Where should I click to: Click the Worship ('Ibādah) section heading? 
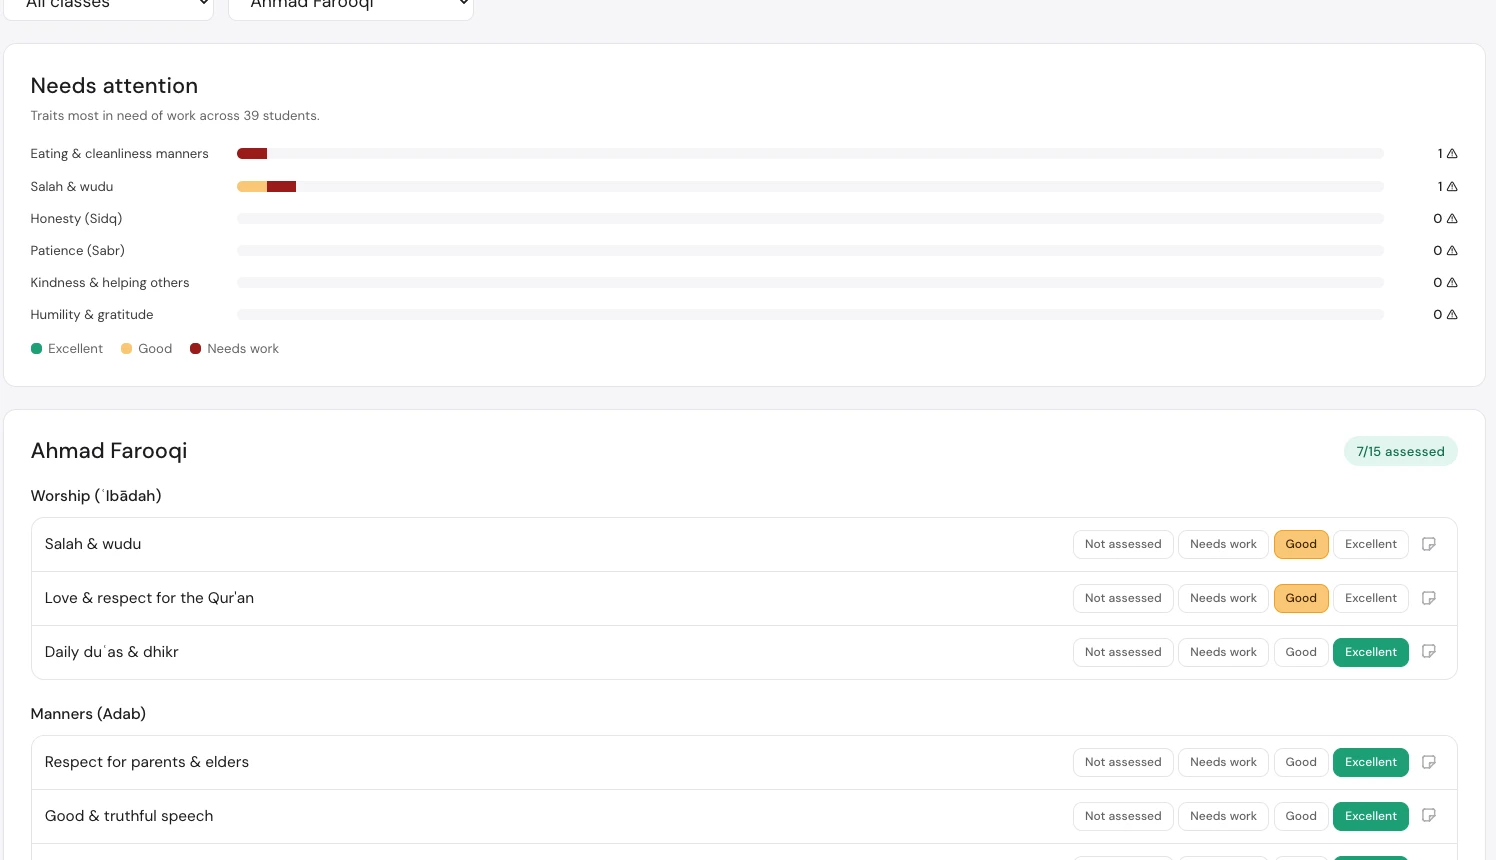[x=96, y=496]
